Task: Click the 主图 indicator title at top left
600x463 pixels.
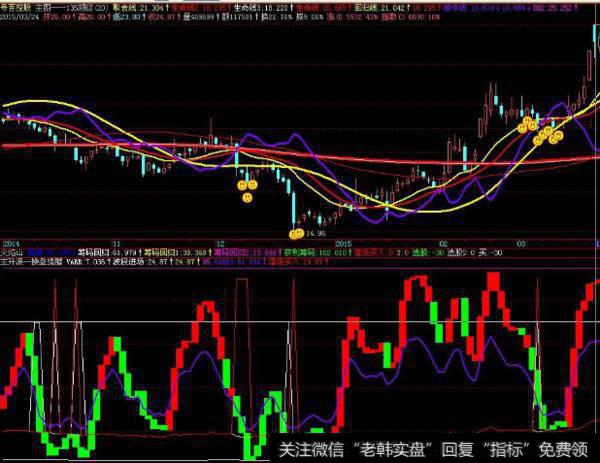Action: 46,5
